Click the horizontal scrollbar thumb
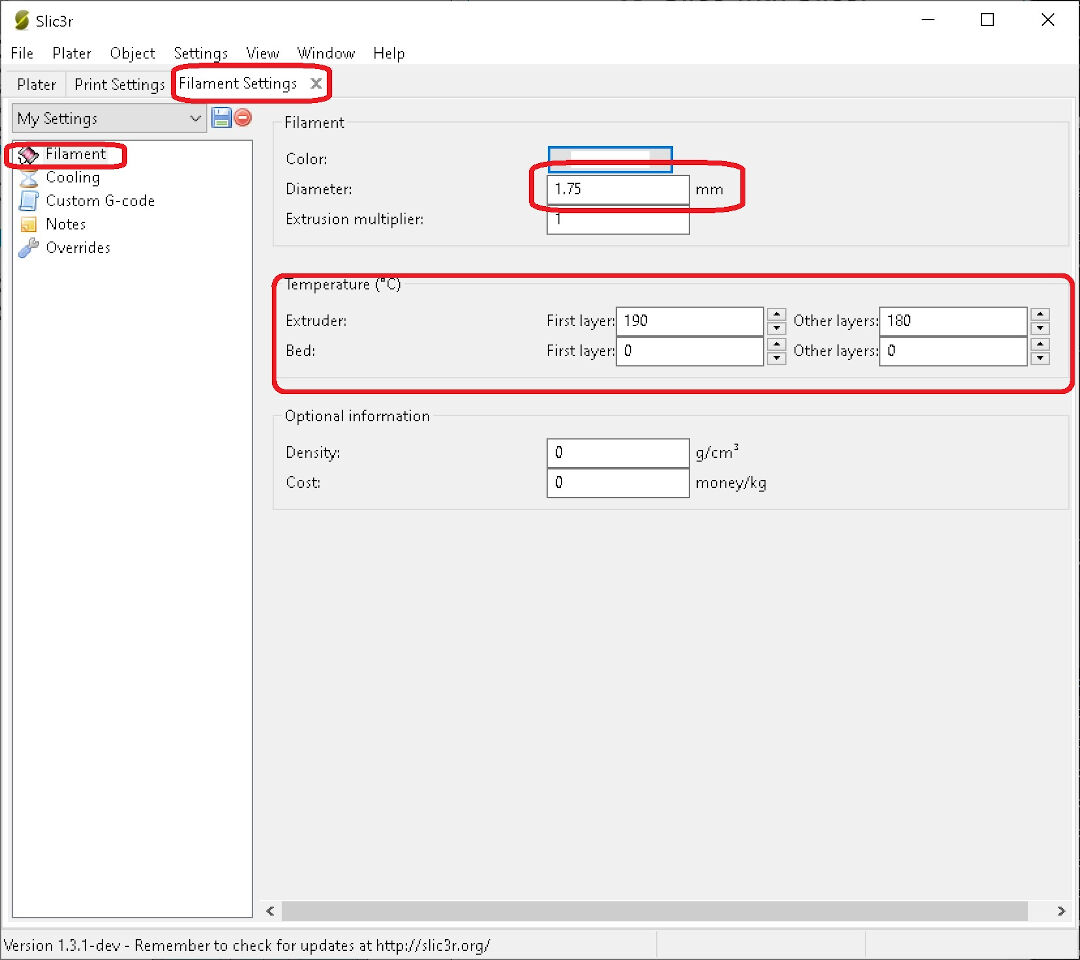 [654, 911]
